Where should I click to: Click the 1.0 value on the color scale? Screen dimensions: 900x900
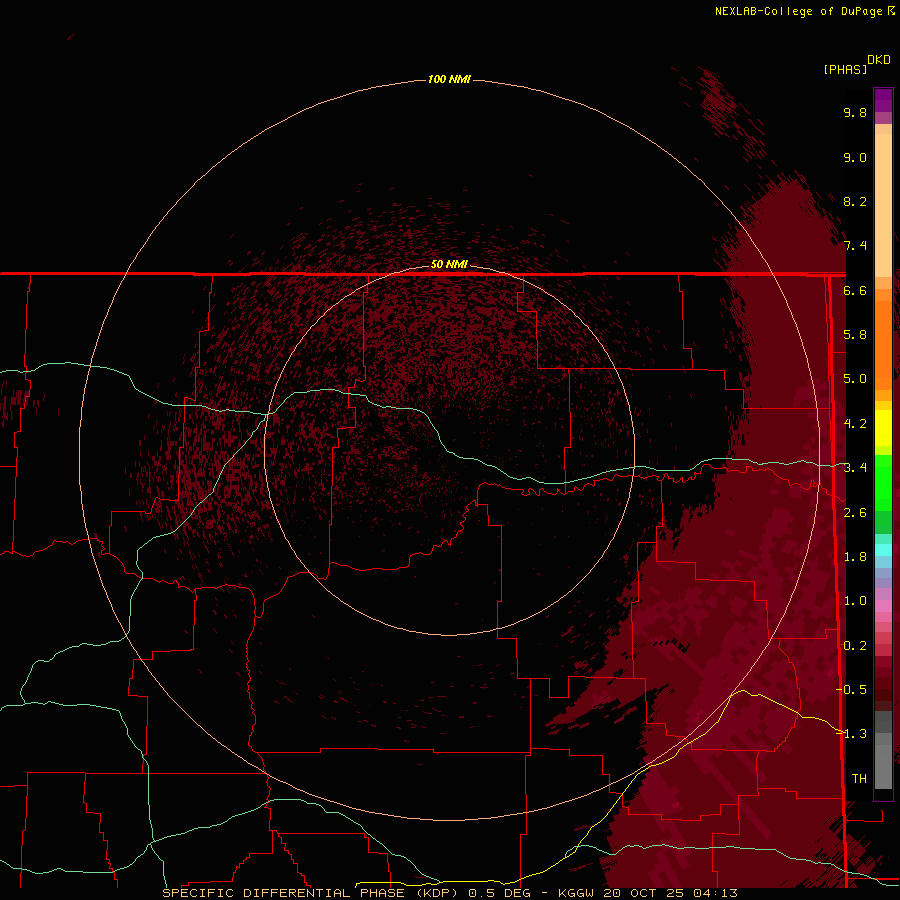tap(855, 601)
